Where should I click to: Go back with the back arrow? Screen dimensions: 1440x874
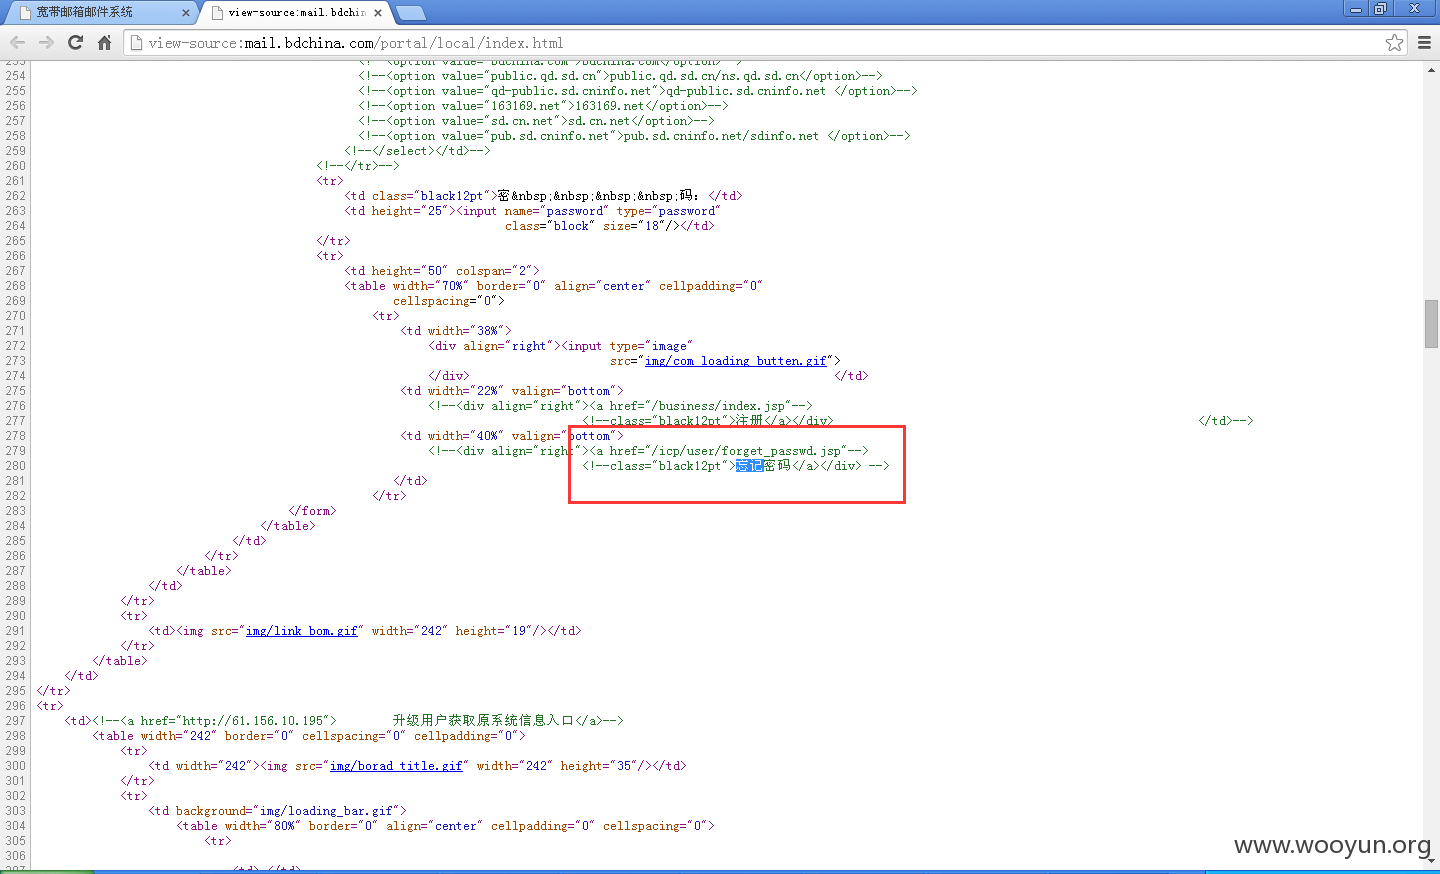tap(17, 42)
